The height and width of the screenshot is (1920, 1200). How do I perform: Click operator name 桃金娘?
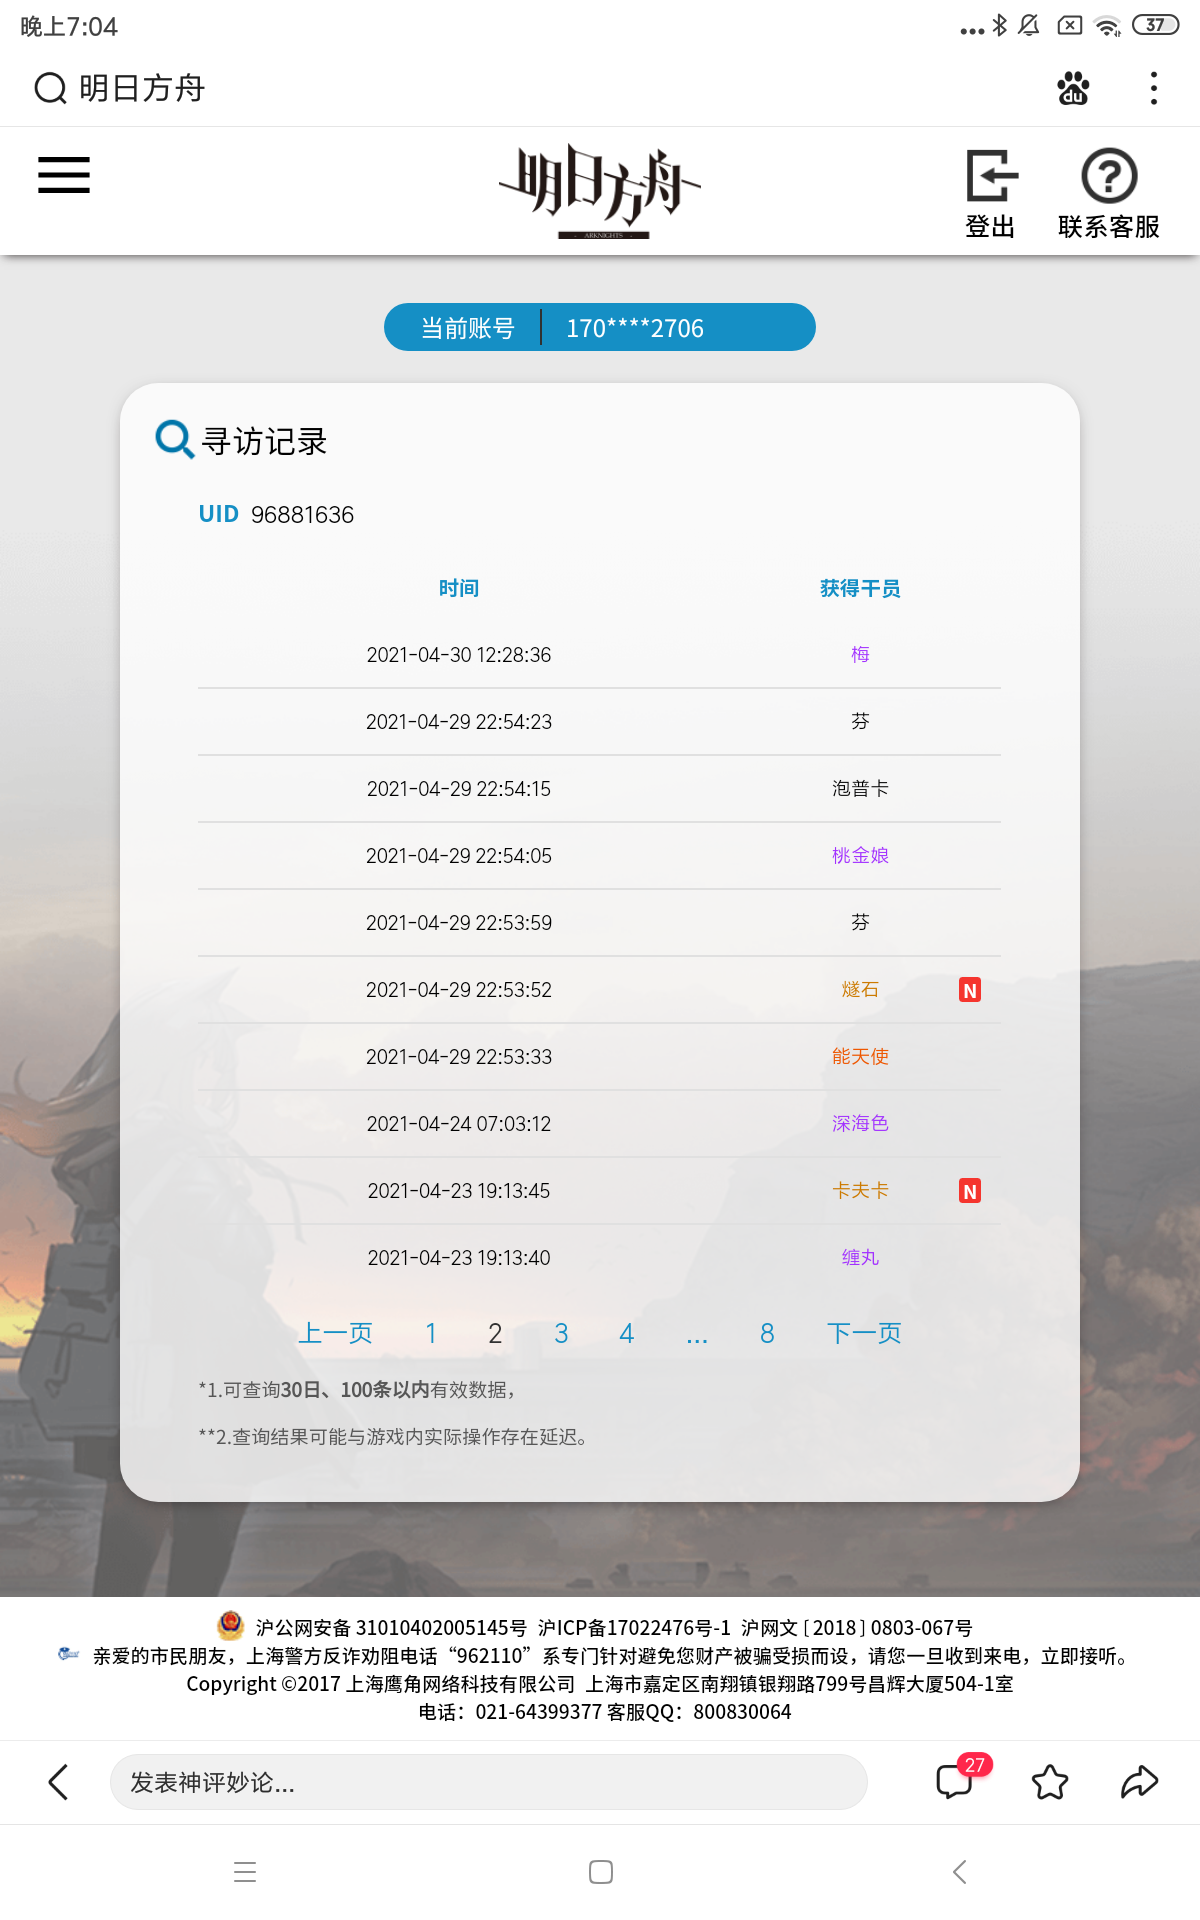pyautogui.click(x=860, y=855)
